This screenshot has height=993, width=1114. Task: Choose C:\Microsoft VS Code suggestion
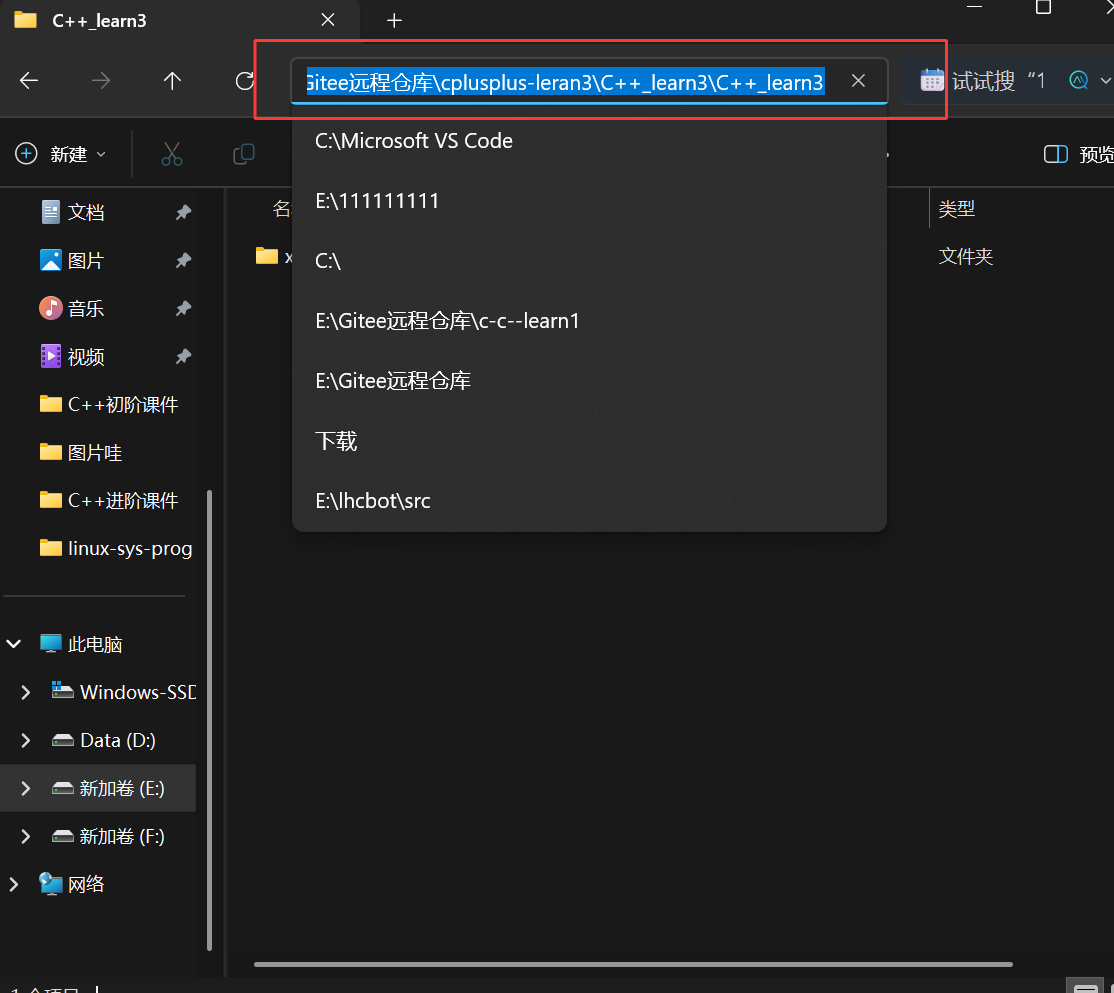click(589, 141)
